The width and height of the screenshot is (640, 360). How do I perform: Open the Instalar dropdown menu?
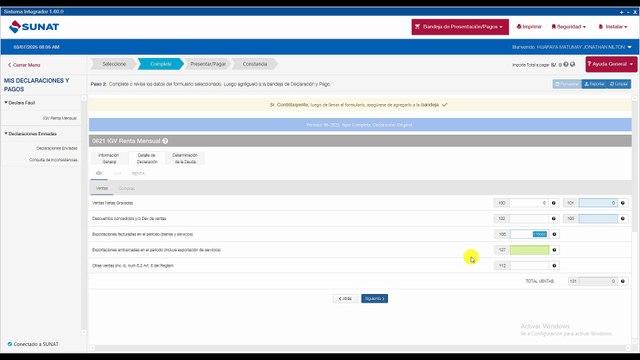click(x=613, y=27)
